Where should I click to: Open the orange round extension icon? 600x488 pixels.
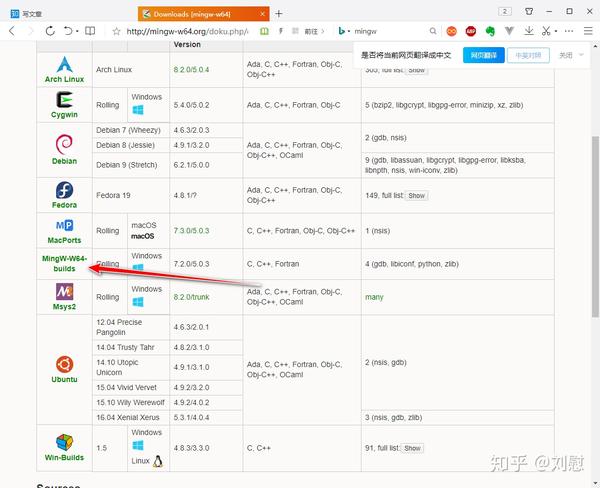(x=452, y=31)
